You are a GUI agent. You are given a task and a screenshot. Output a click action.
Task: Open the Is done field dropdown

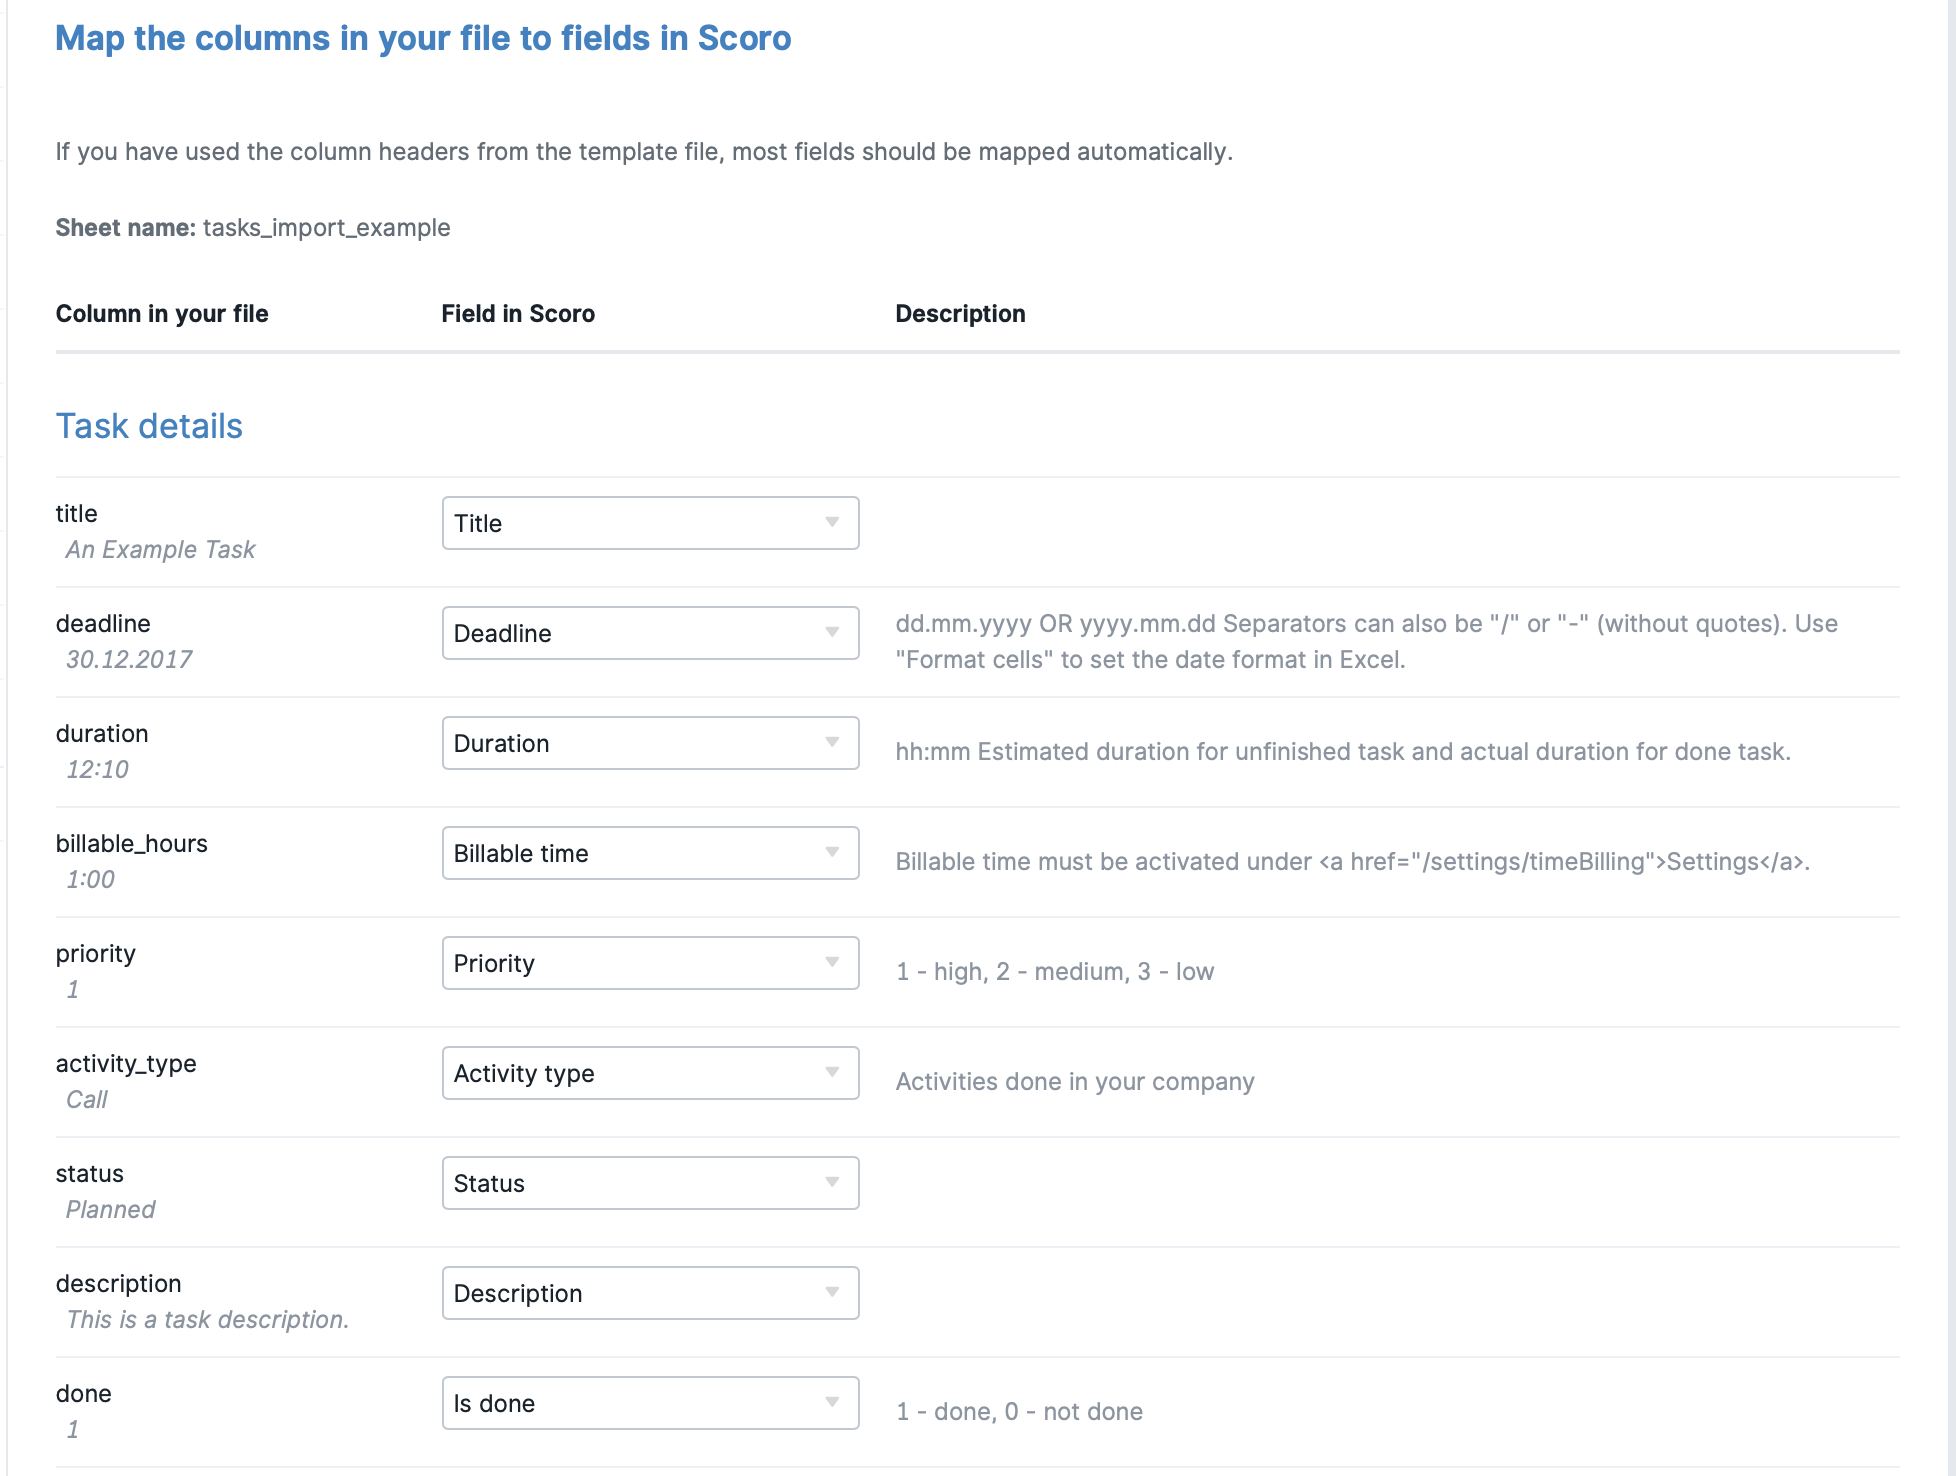650,1403
